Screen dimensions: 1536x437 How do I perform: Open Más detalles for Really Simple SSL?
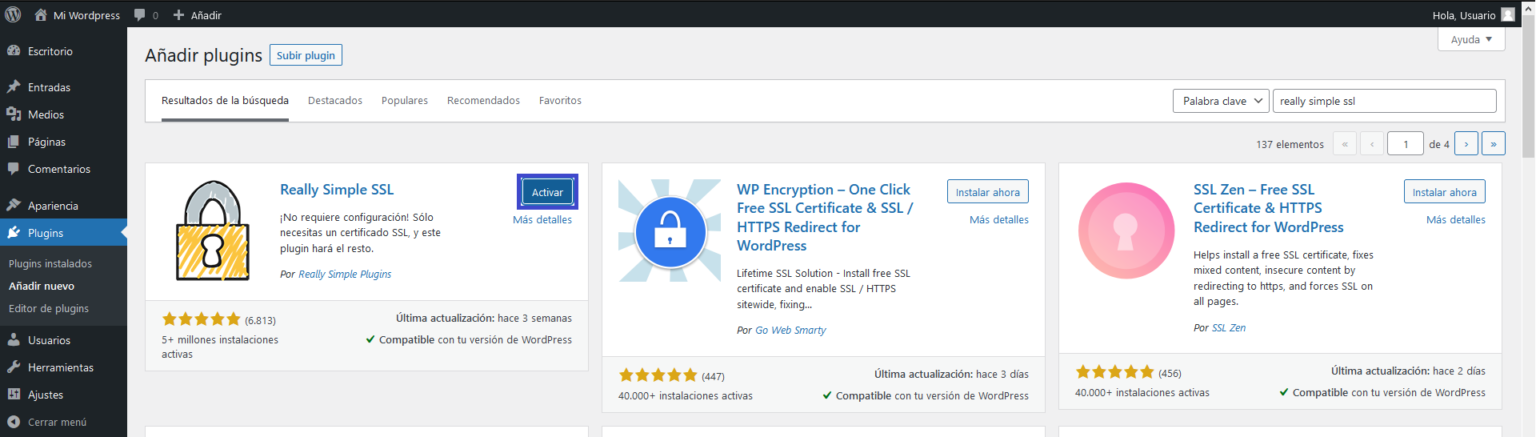click(x=542, y=220)
